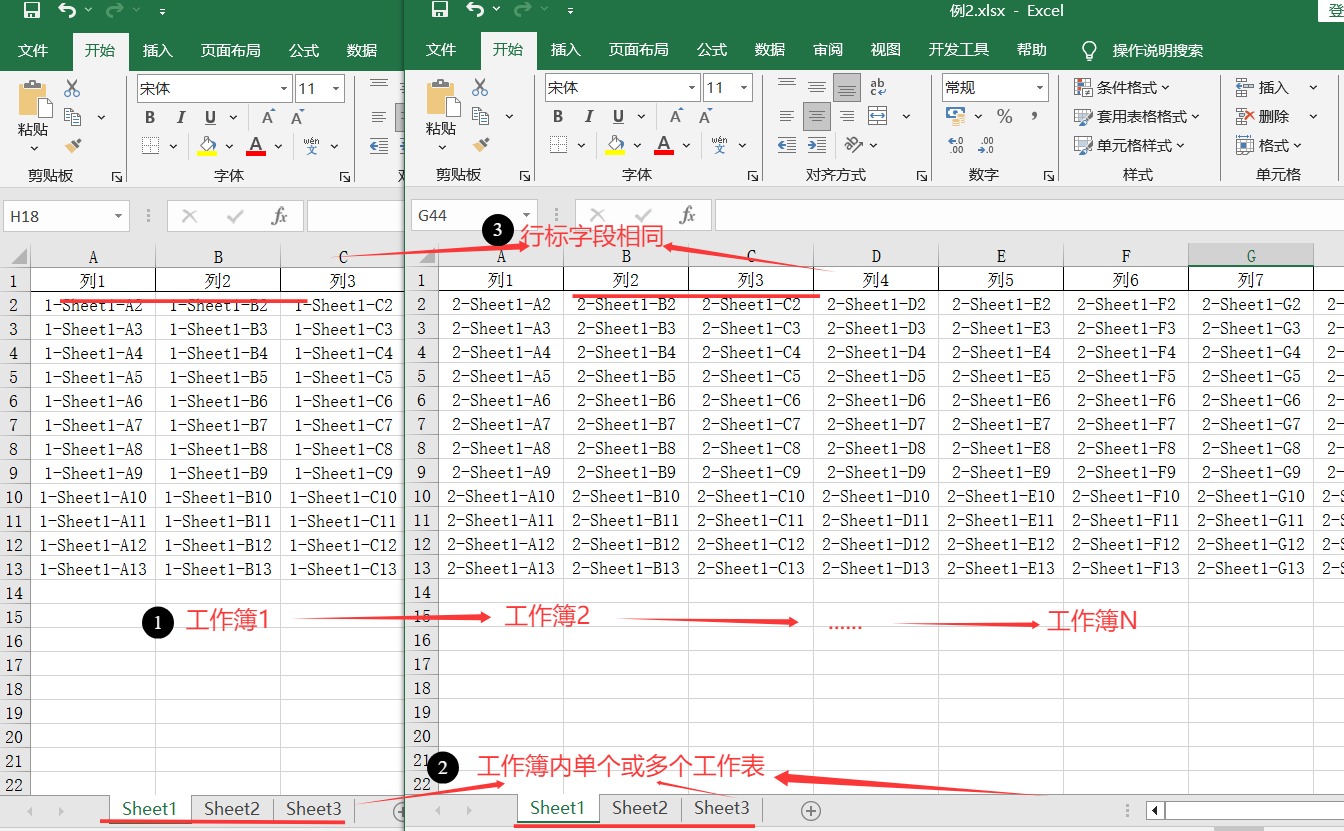1344x831 pixels.
Task: Switch to Sheet2 tab in the right workbook
Action: click(640, 808)
